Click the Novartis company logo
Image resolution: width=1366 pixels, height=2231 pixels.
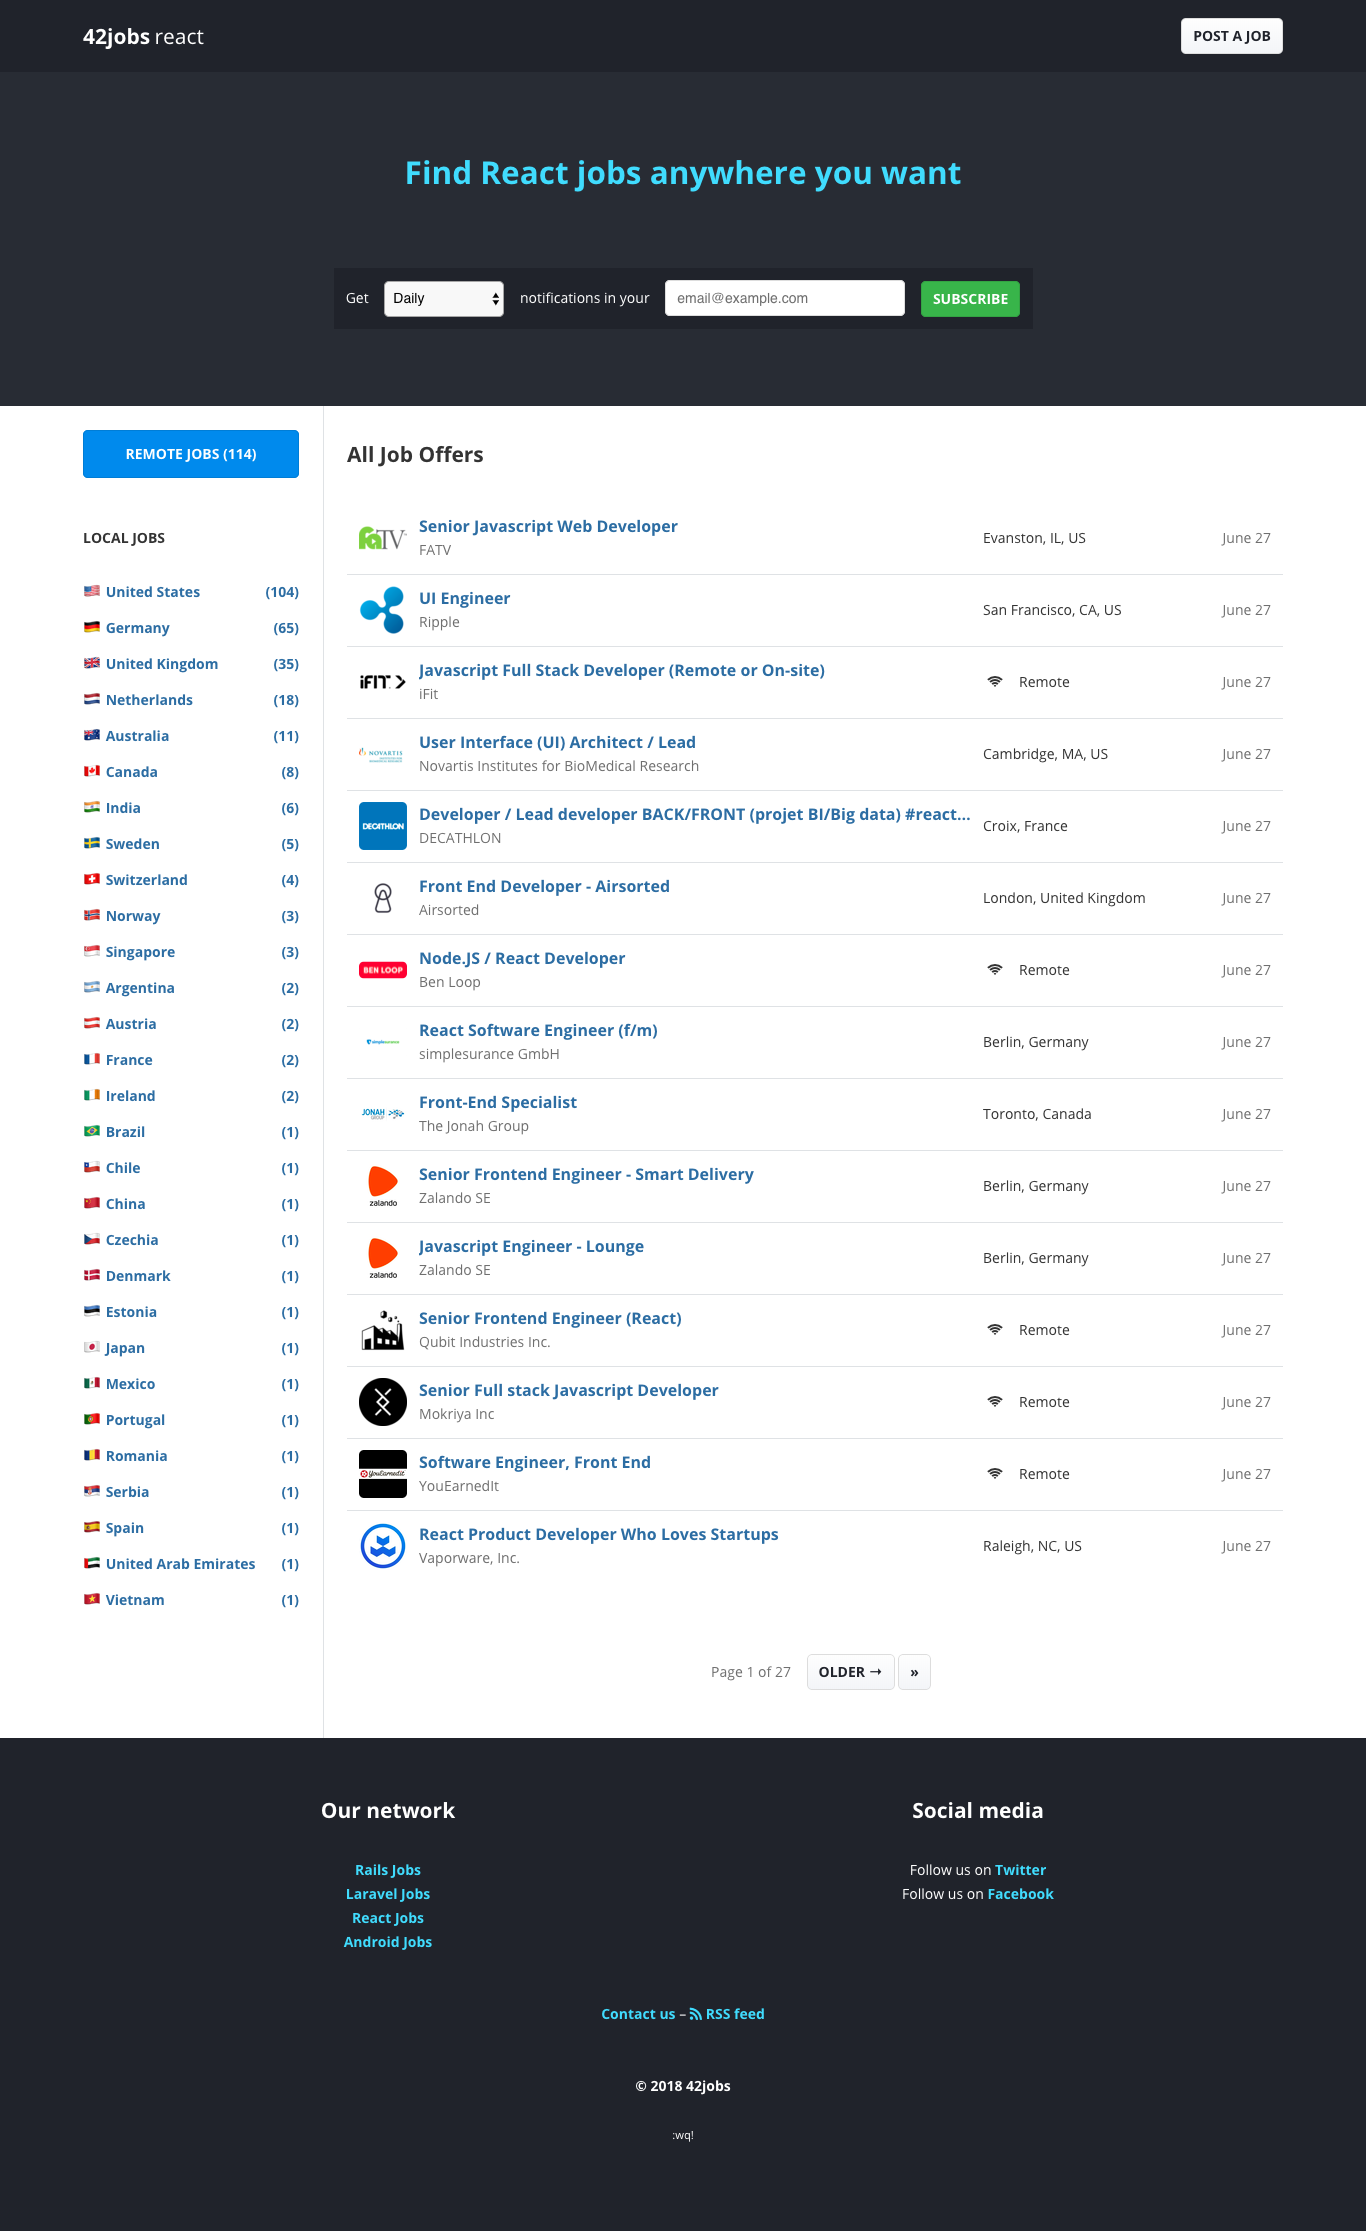(x=383, y=754)
